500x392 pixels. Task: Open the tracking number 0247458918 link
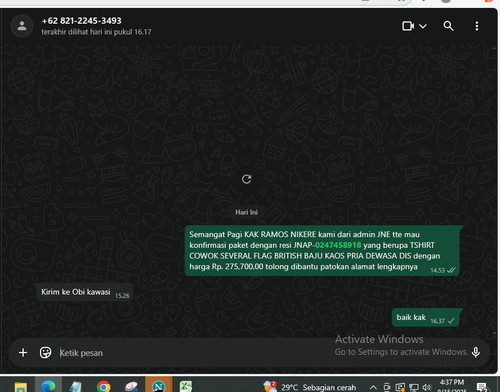pyautogui.click(x=338, y=245)
